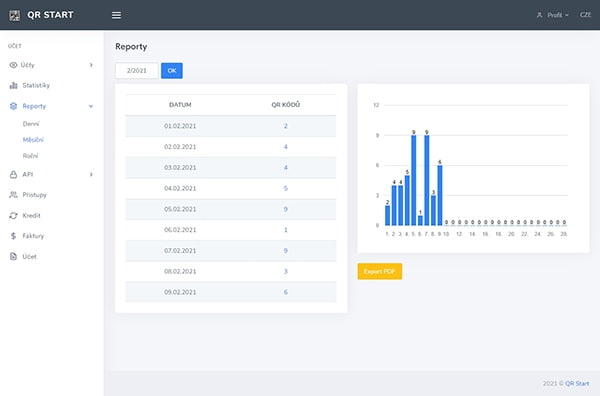Click the Účet document icon
The width and height of the screenshot is (600, 396).
pyautogui.click(x=13, y=256)
